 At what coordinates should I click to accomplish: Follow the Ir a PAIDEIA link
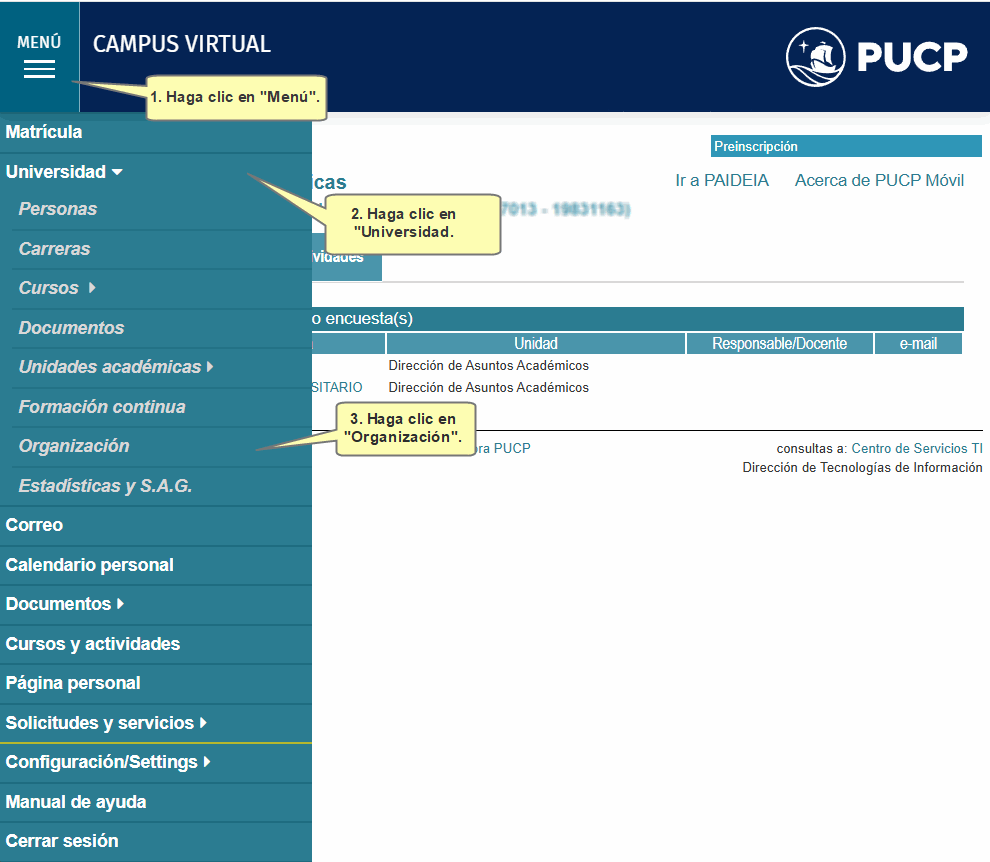point(722,180)
